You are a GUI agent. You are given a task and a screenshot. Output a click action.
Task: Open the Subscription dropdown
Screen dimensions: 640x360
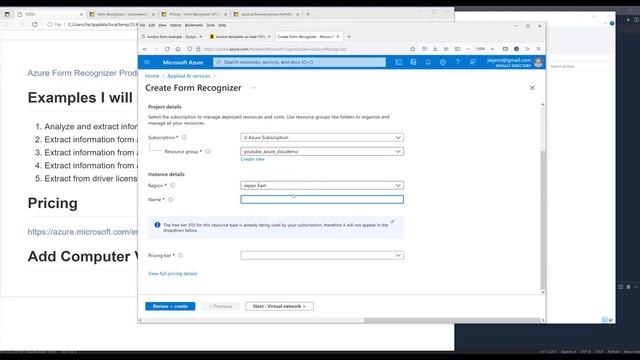click(322, 138)
